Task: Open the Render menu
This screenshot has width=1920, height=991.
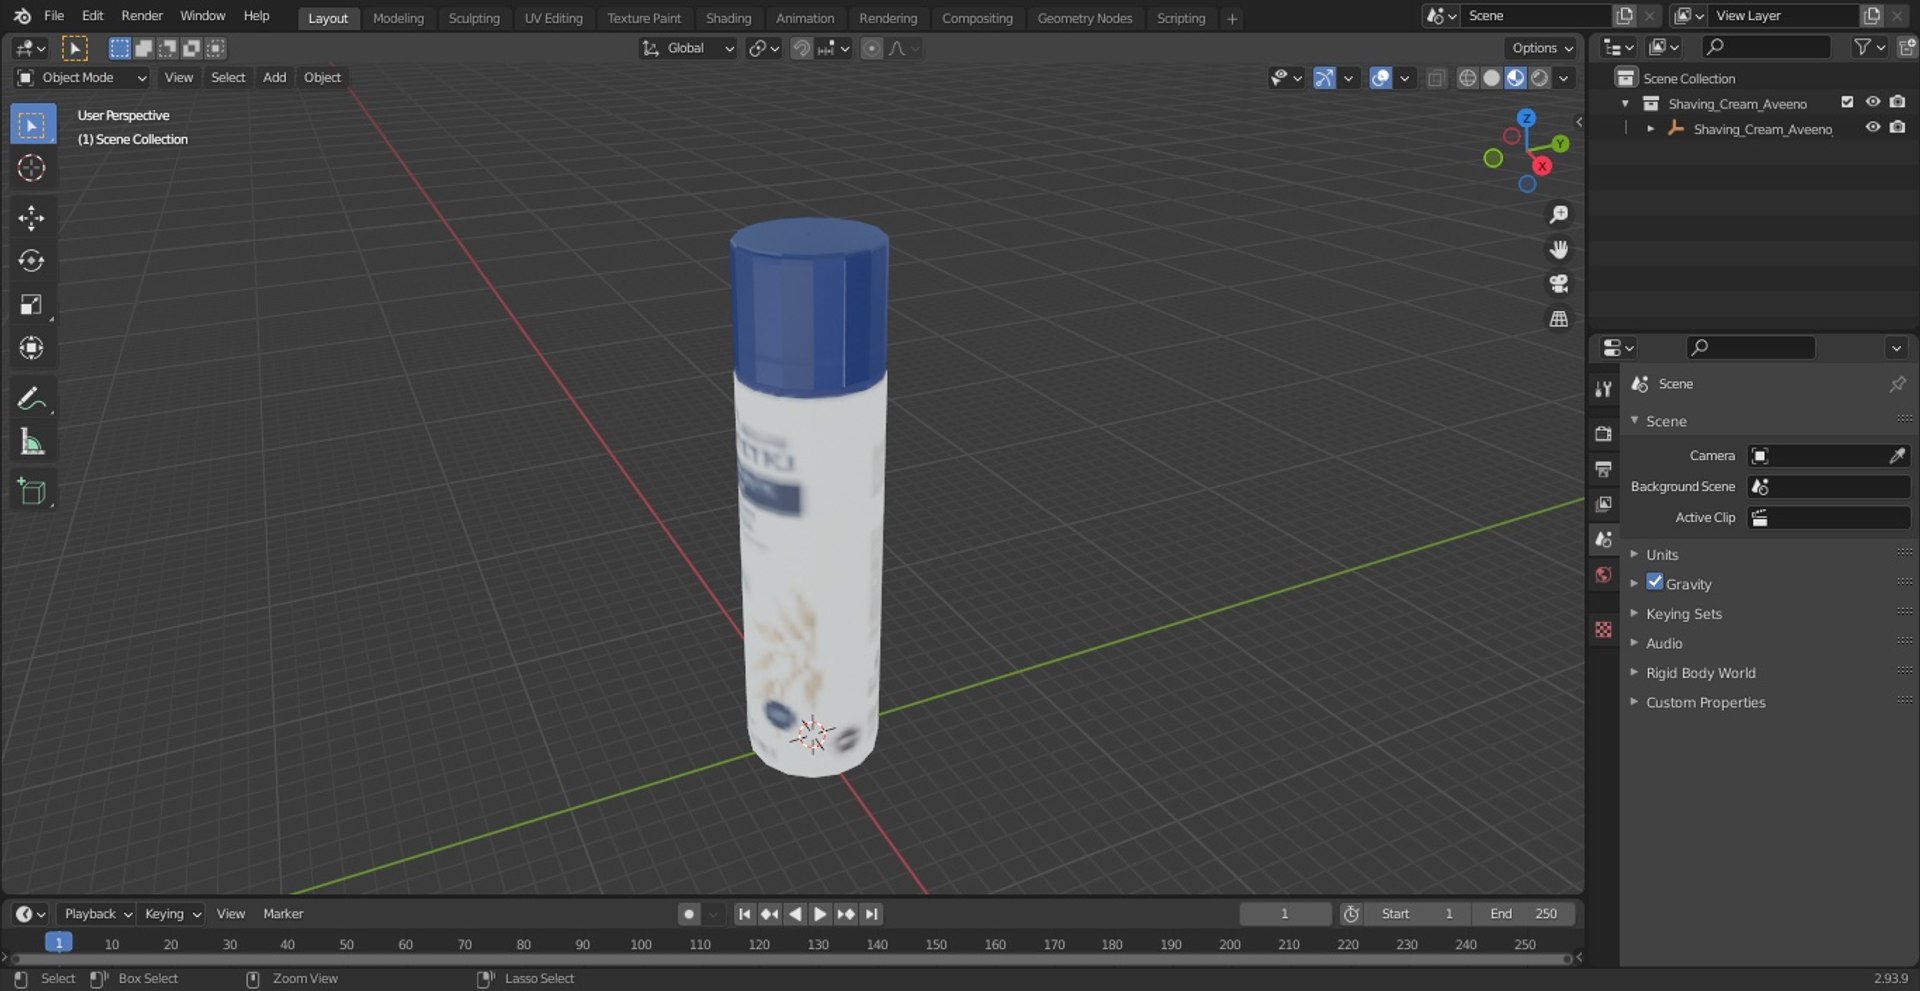Action: [142, 16]
